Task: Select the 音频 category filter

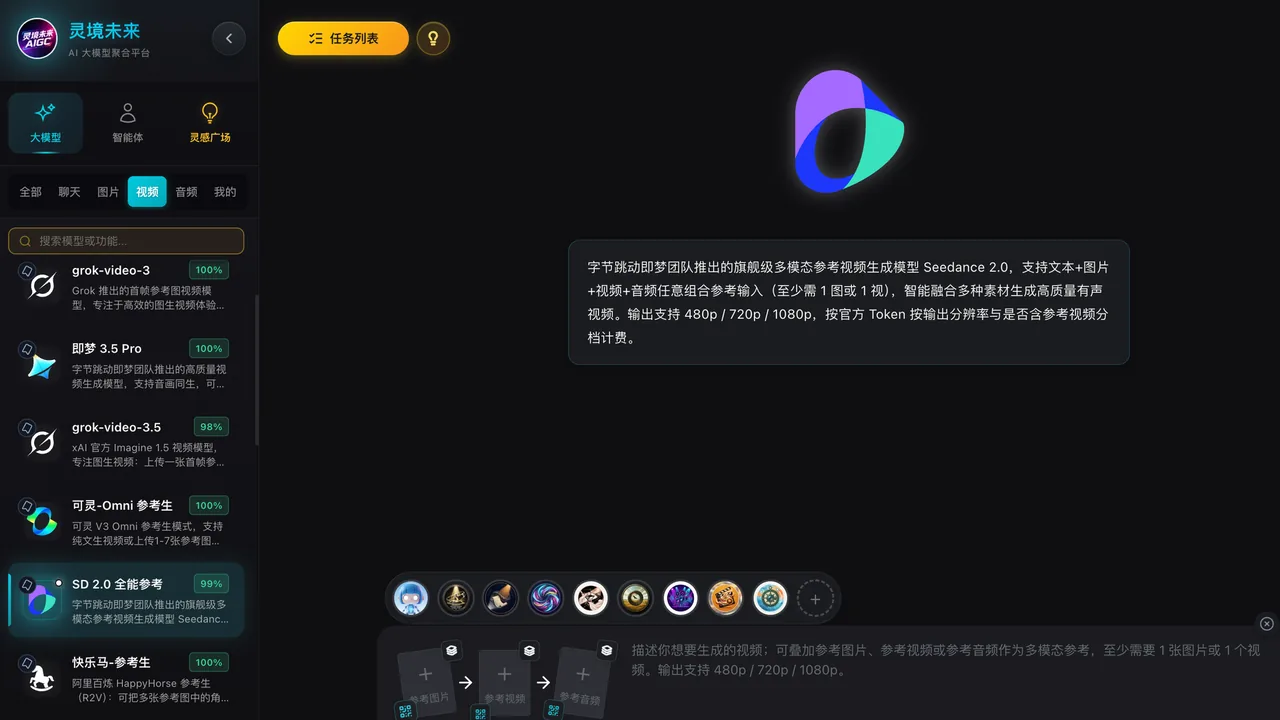Action: pos(186,192)
